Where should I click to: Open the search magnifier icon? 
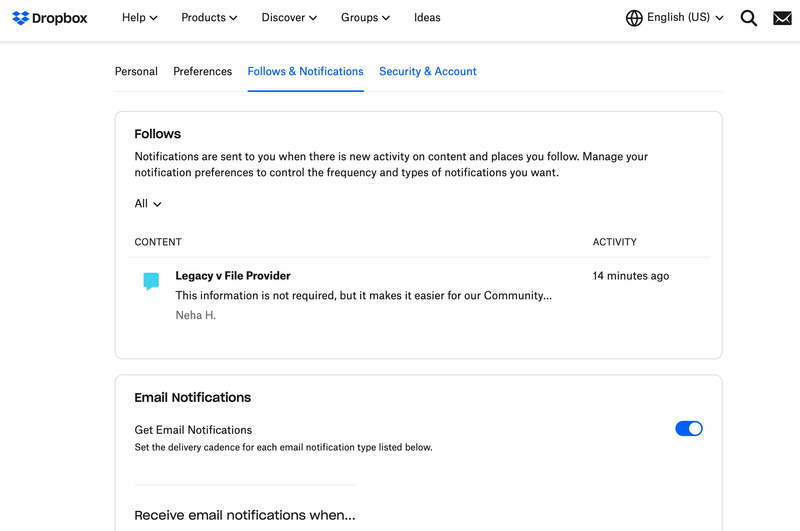pos(748,18)
